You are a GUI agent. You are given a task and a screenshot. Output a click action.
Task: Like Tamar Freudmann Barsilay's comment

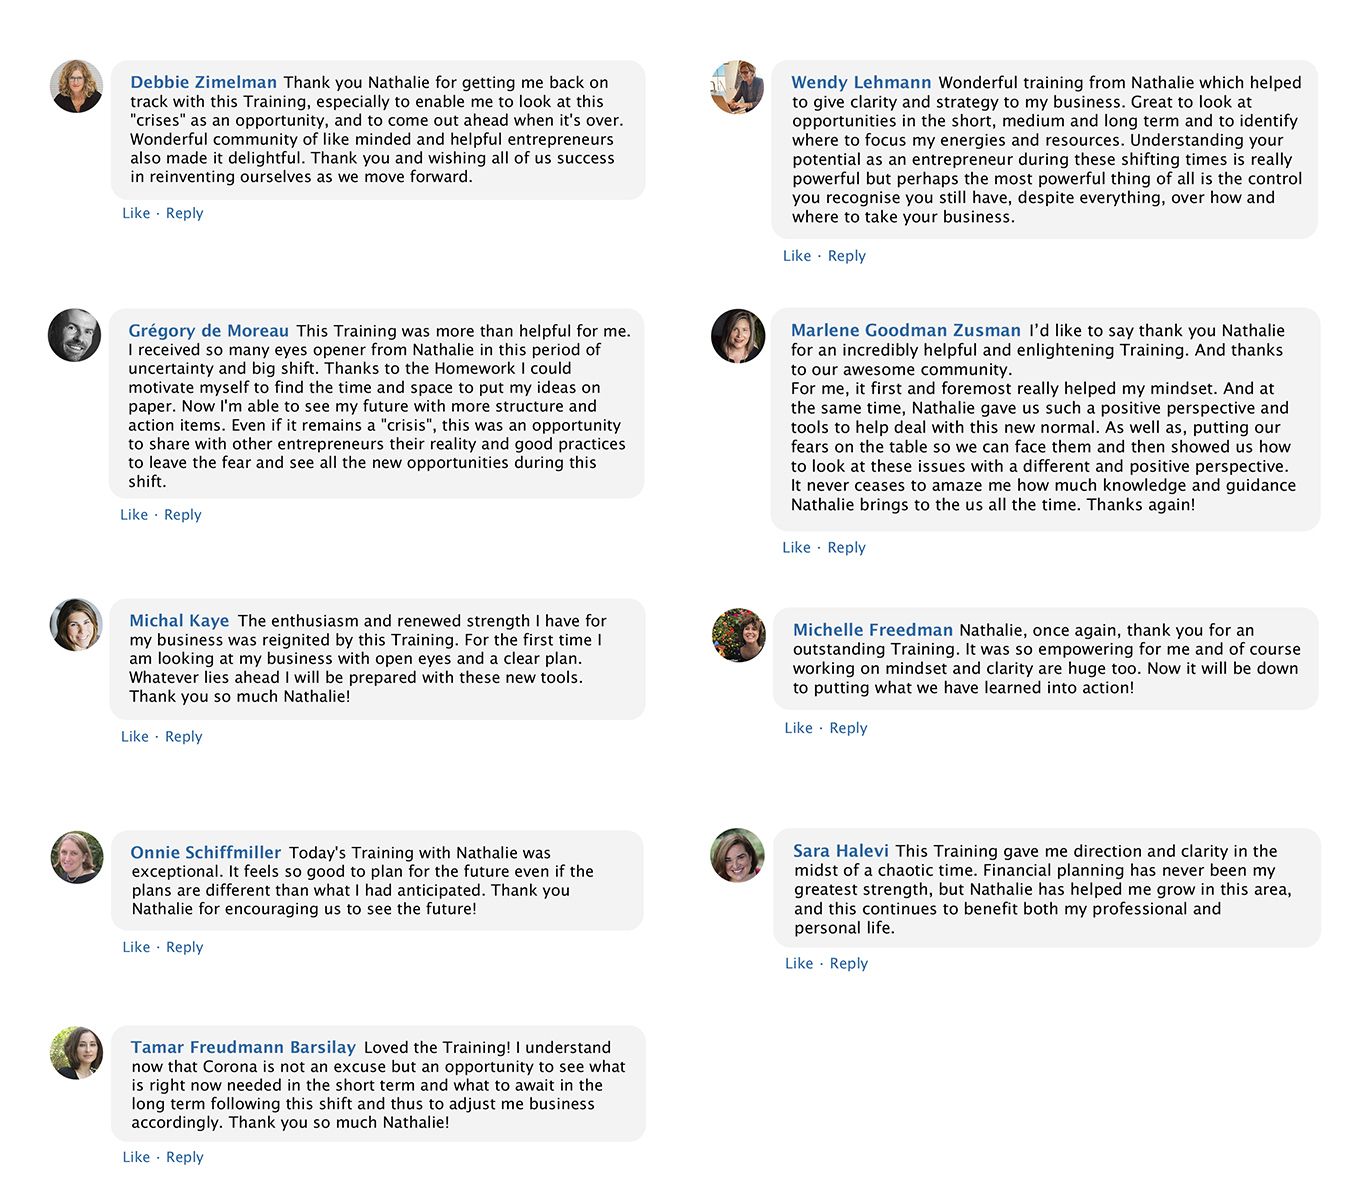[136, 1157]
